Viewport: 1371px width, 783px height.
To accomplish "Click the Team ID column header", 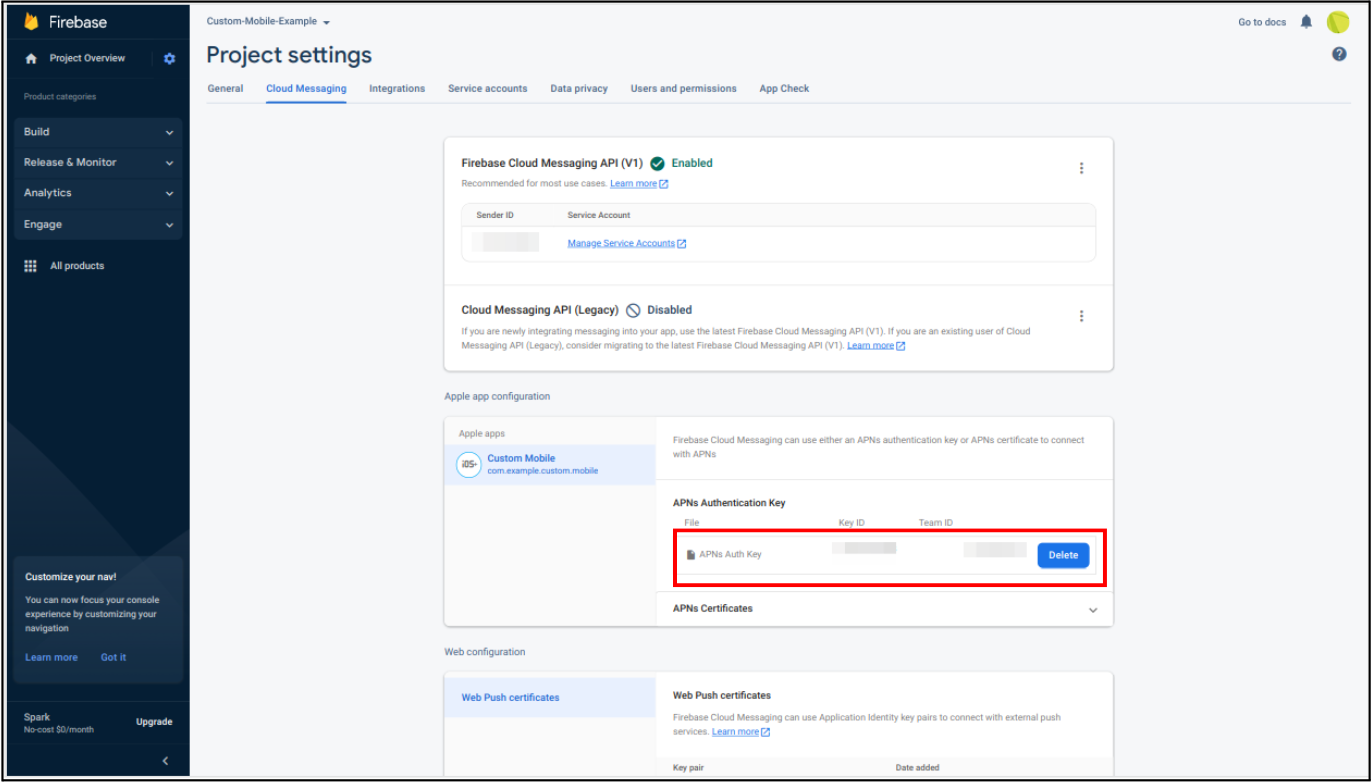I will coord(936,523).
